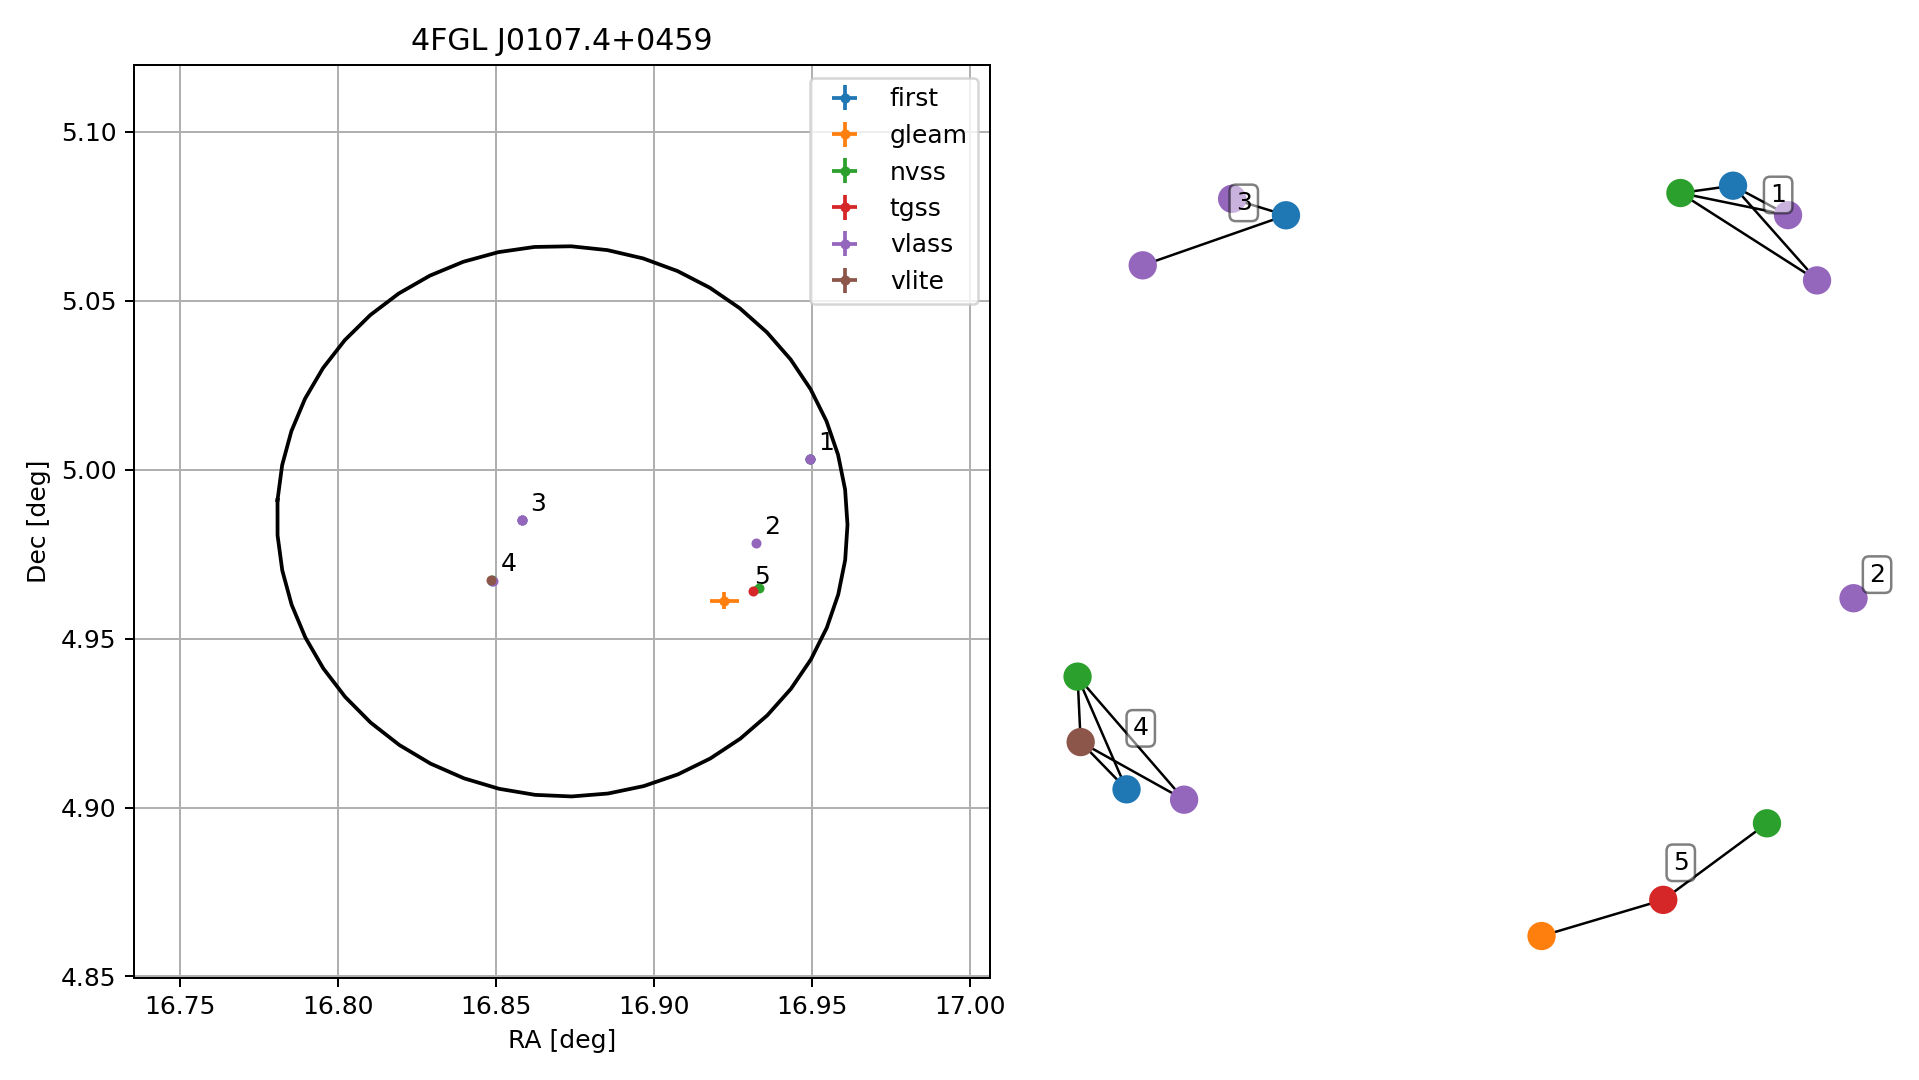
Task: Click the 'nvss' green marker in the legend
Action: click(x=845, y=171)
